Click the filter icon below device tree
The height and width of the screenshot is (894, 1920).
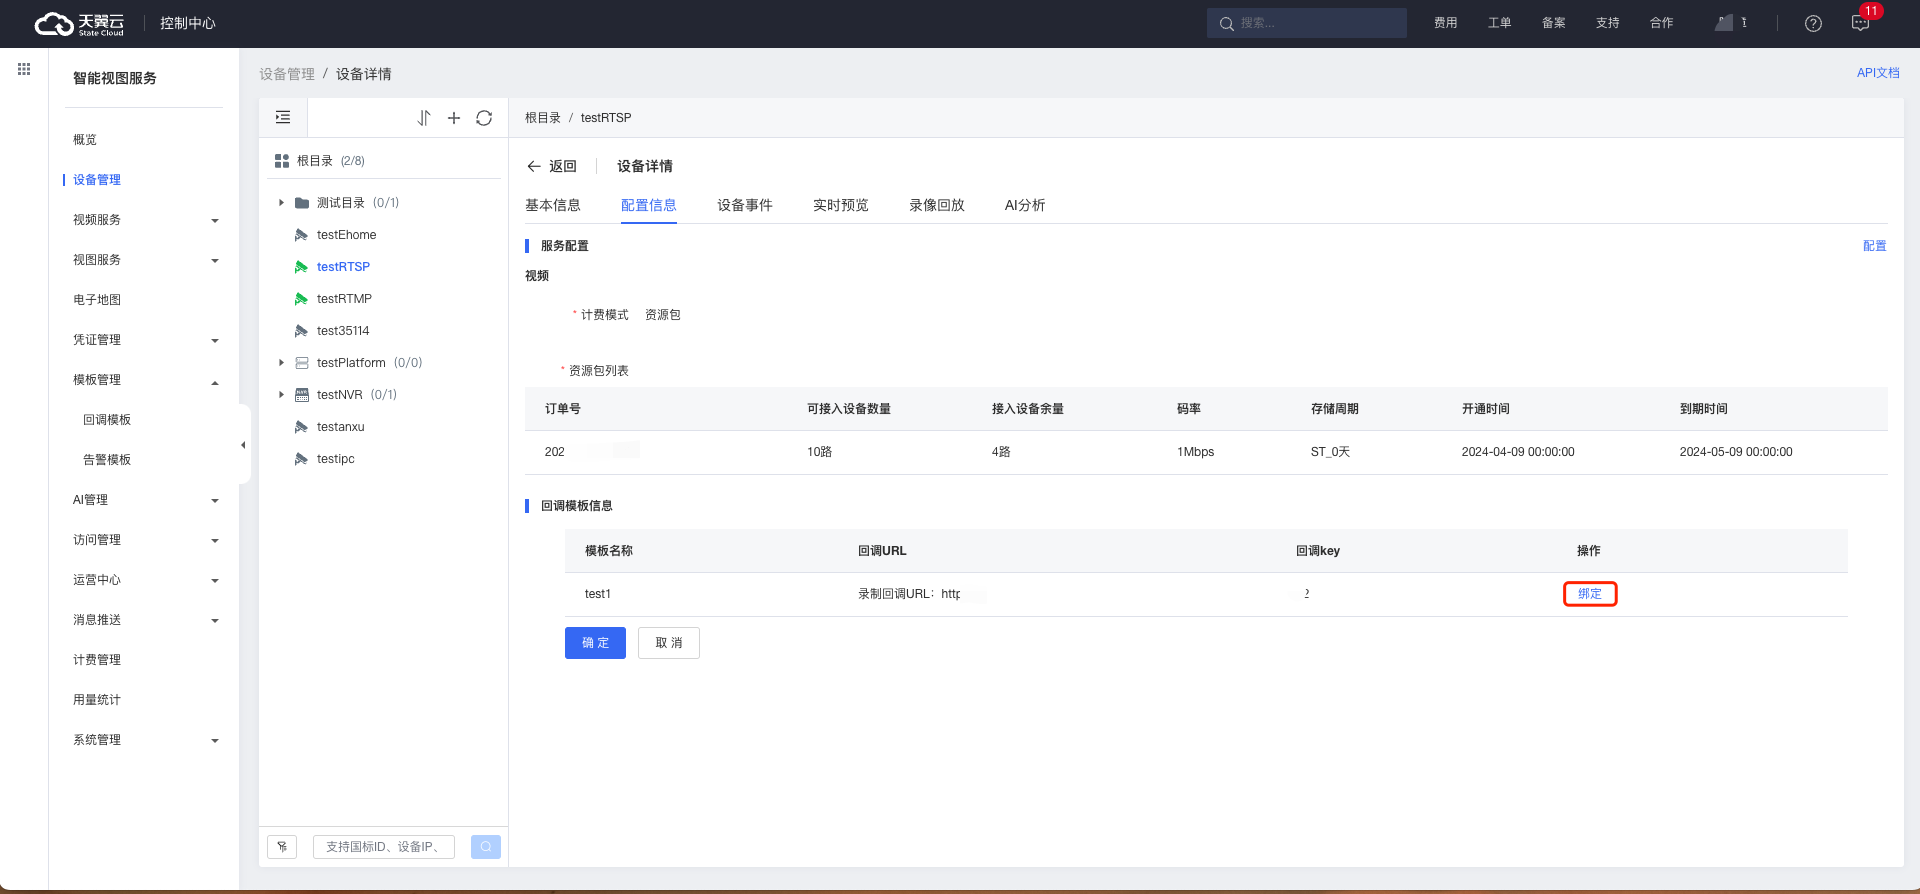(282, 847)
